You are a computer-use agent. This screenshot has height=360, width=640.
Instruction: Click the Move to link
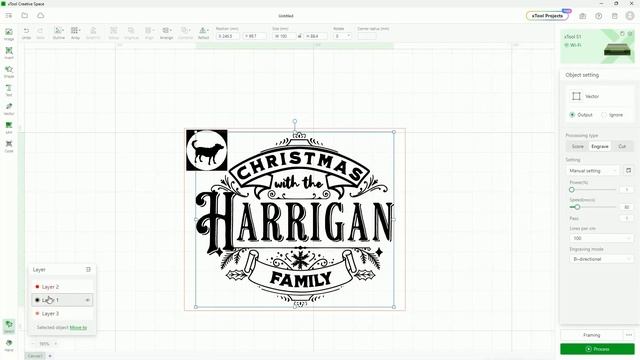point(78,327)
